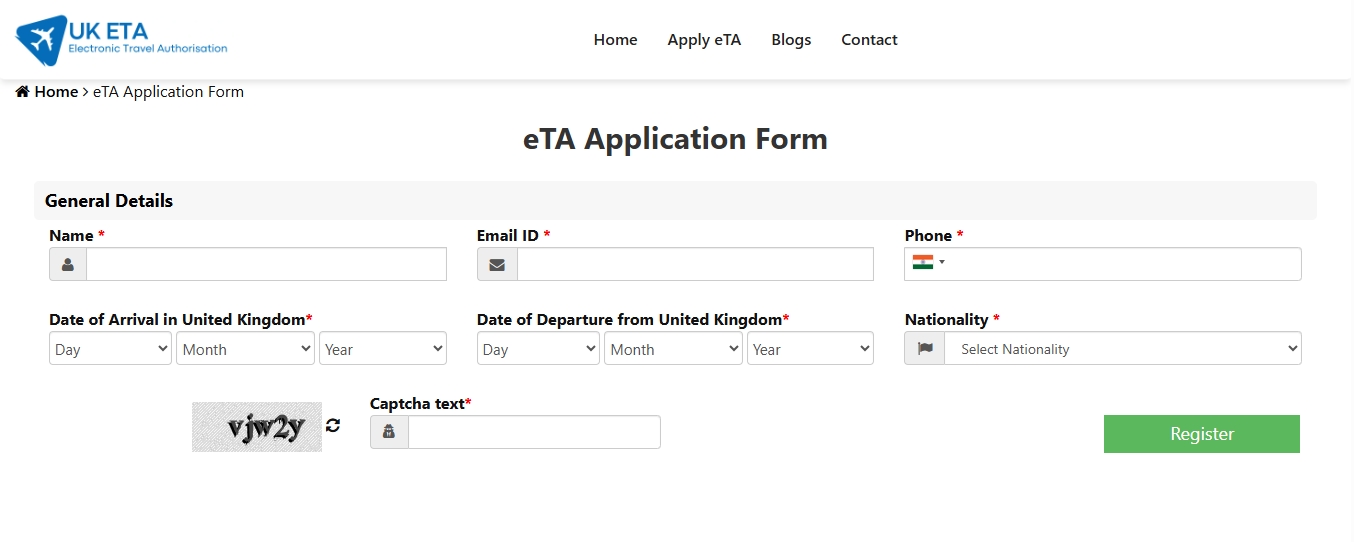The width and height of the screenshot is (1354, 542).
Task: Click the captcha image vjw2y
Action: [x=257, y=427]
